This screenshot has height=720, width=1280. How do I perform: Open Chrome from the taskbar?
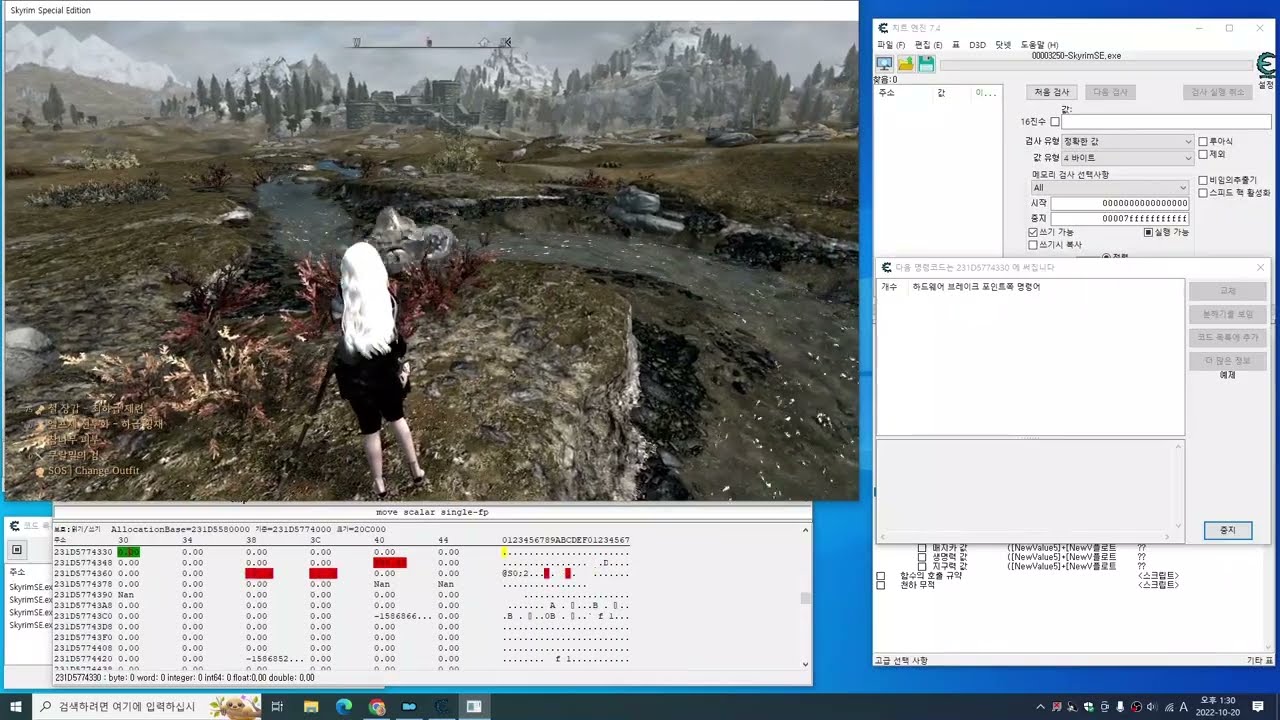coord(376,707)
